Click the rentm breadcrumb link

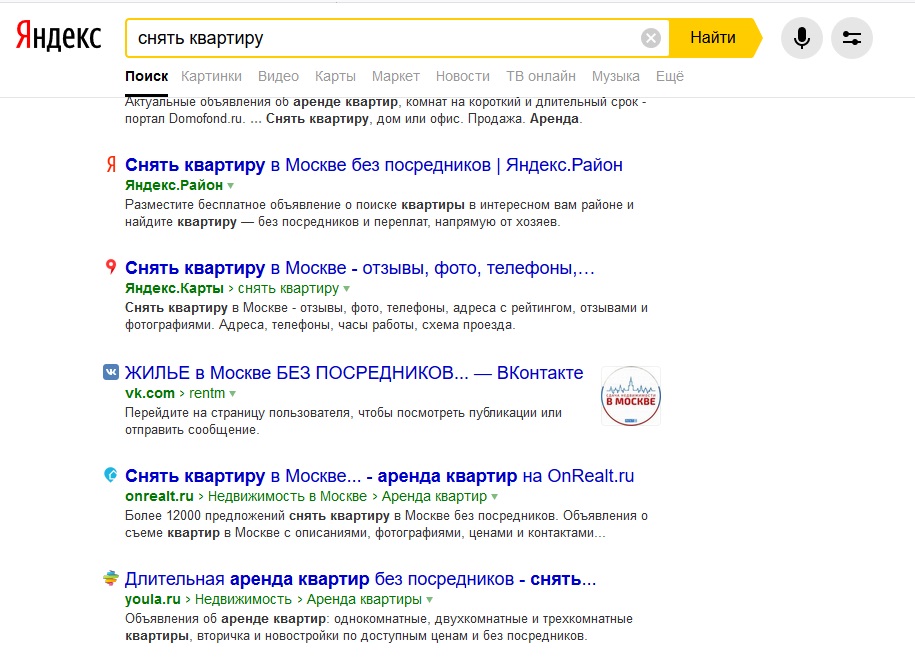coord(207,393)
